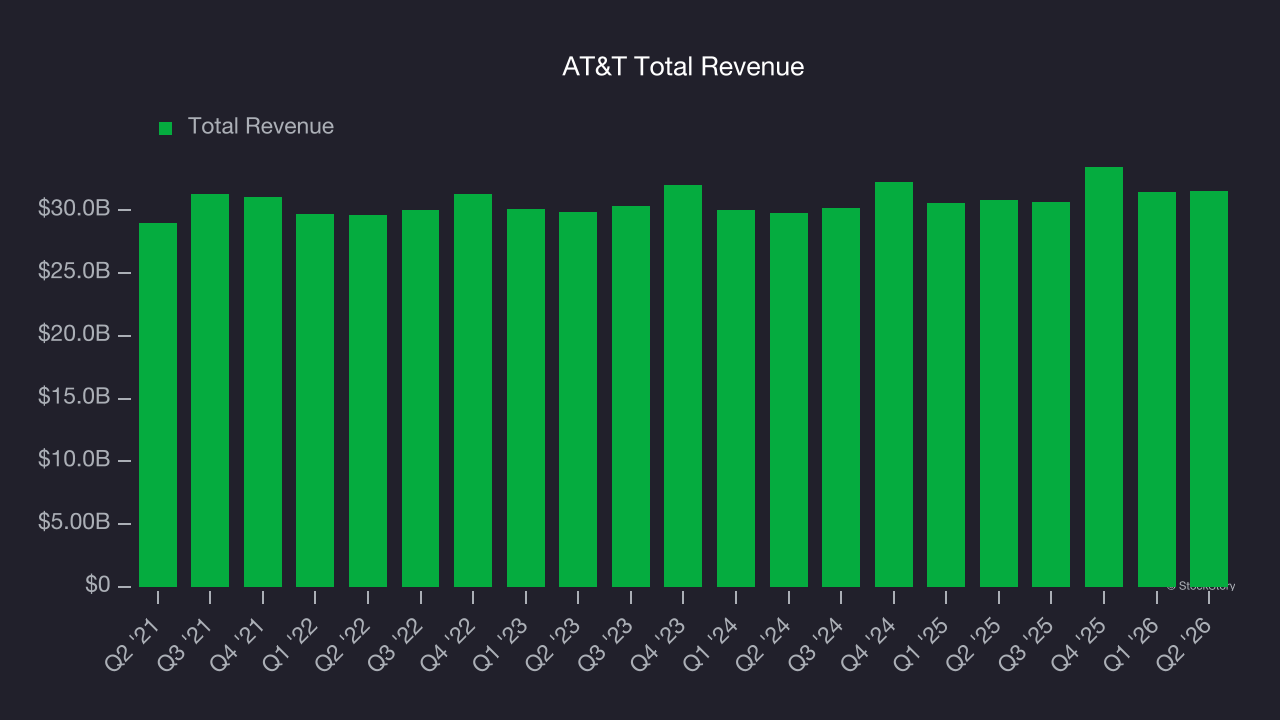Pick the Q3 '24 revenue bar
1280x720 pixels.
[841, 397]
